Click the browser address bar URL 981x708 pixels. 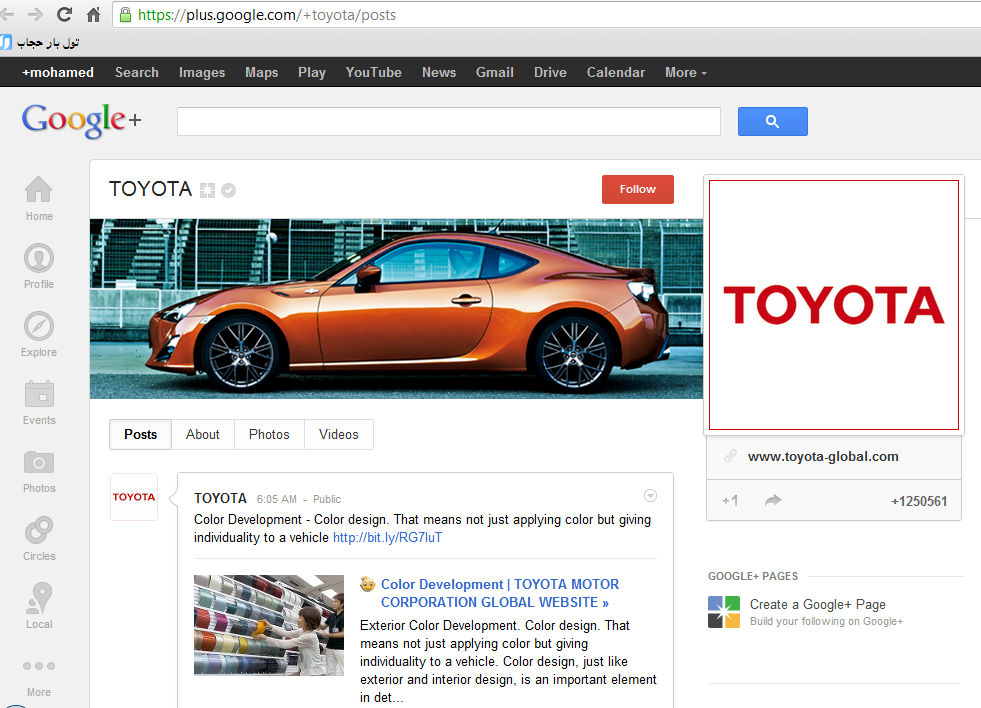tap(267, 15)
